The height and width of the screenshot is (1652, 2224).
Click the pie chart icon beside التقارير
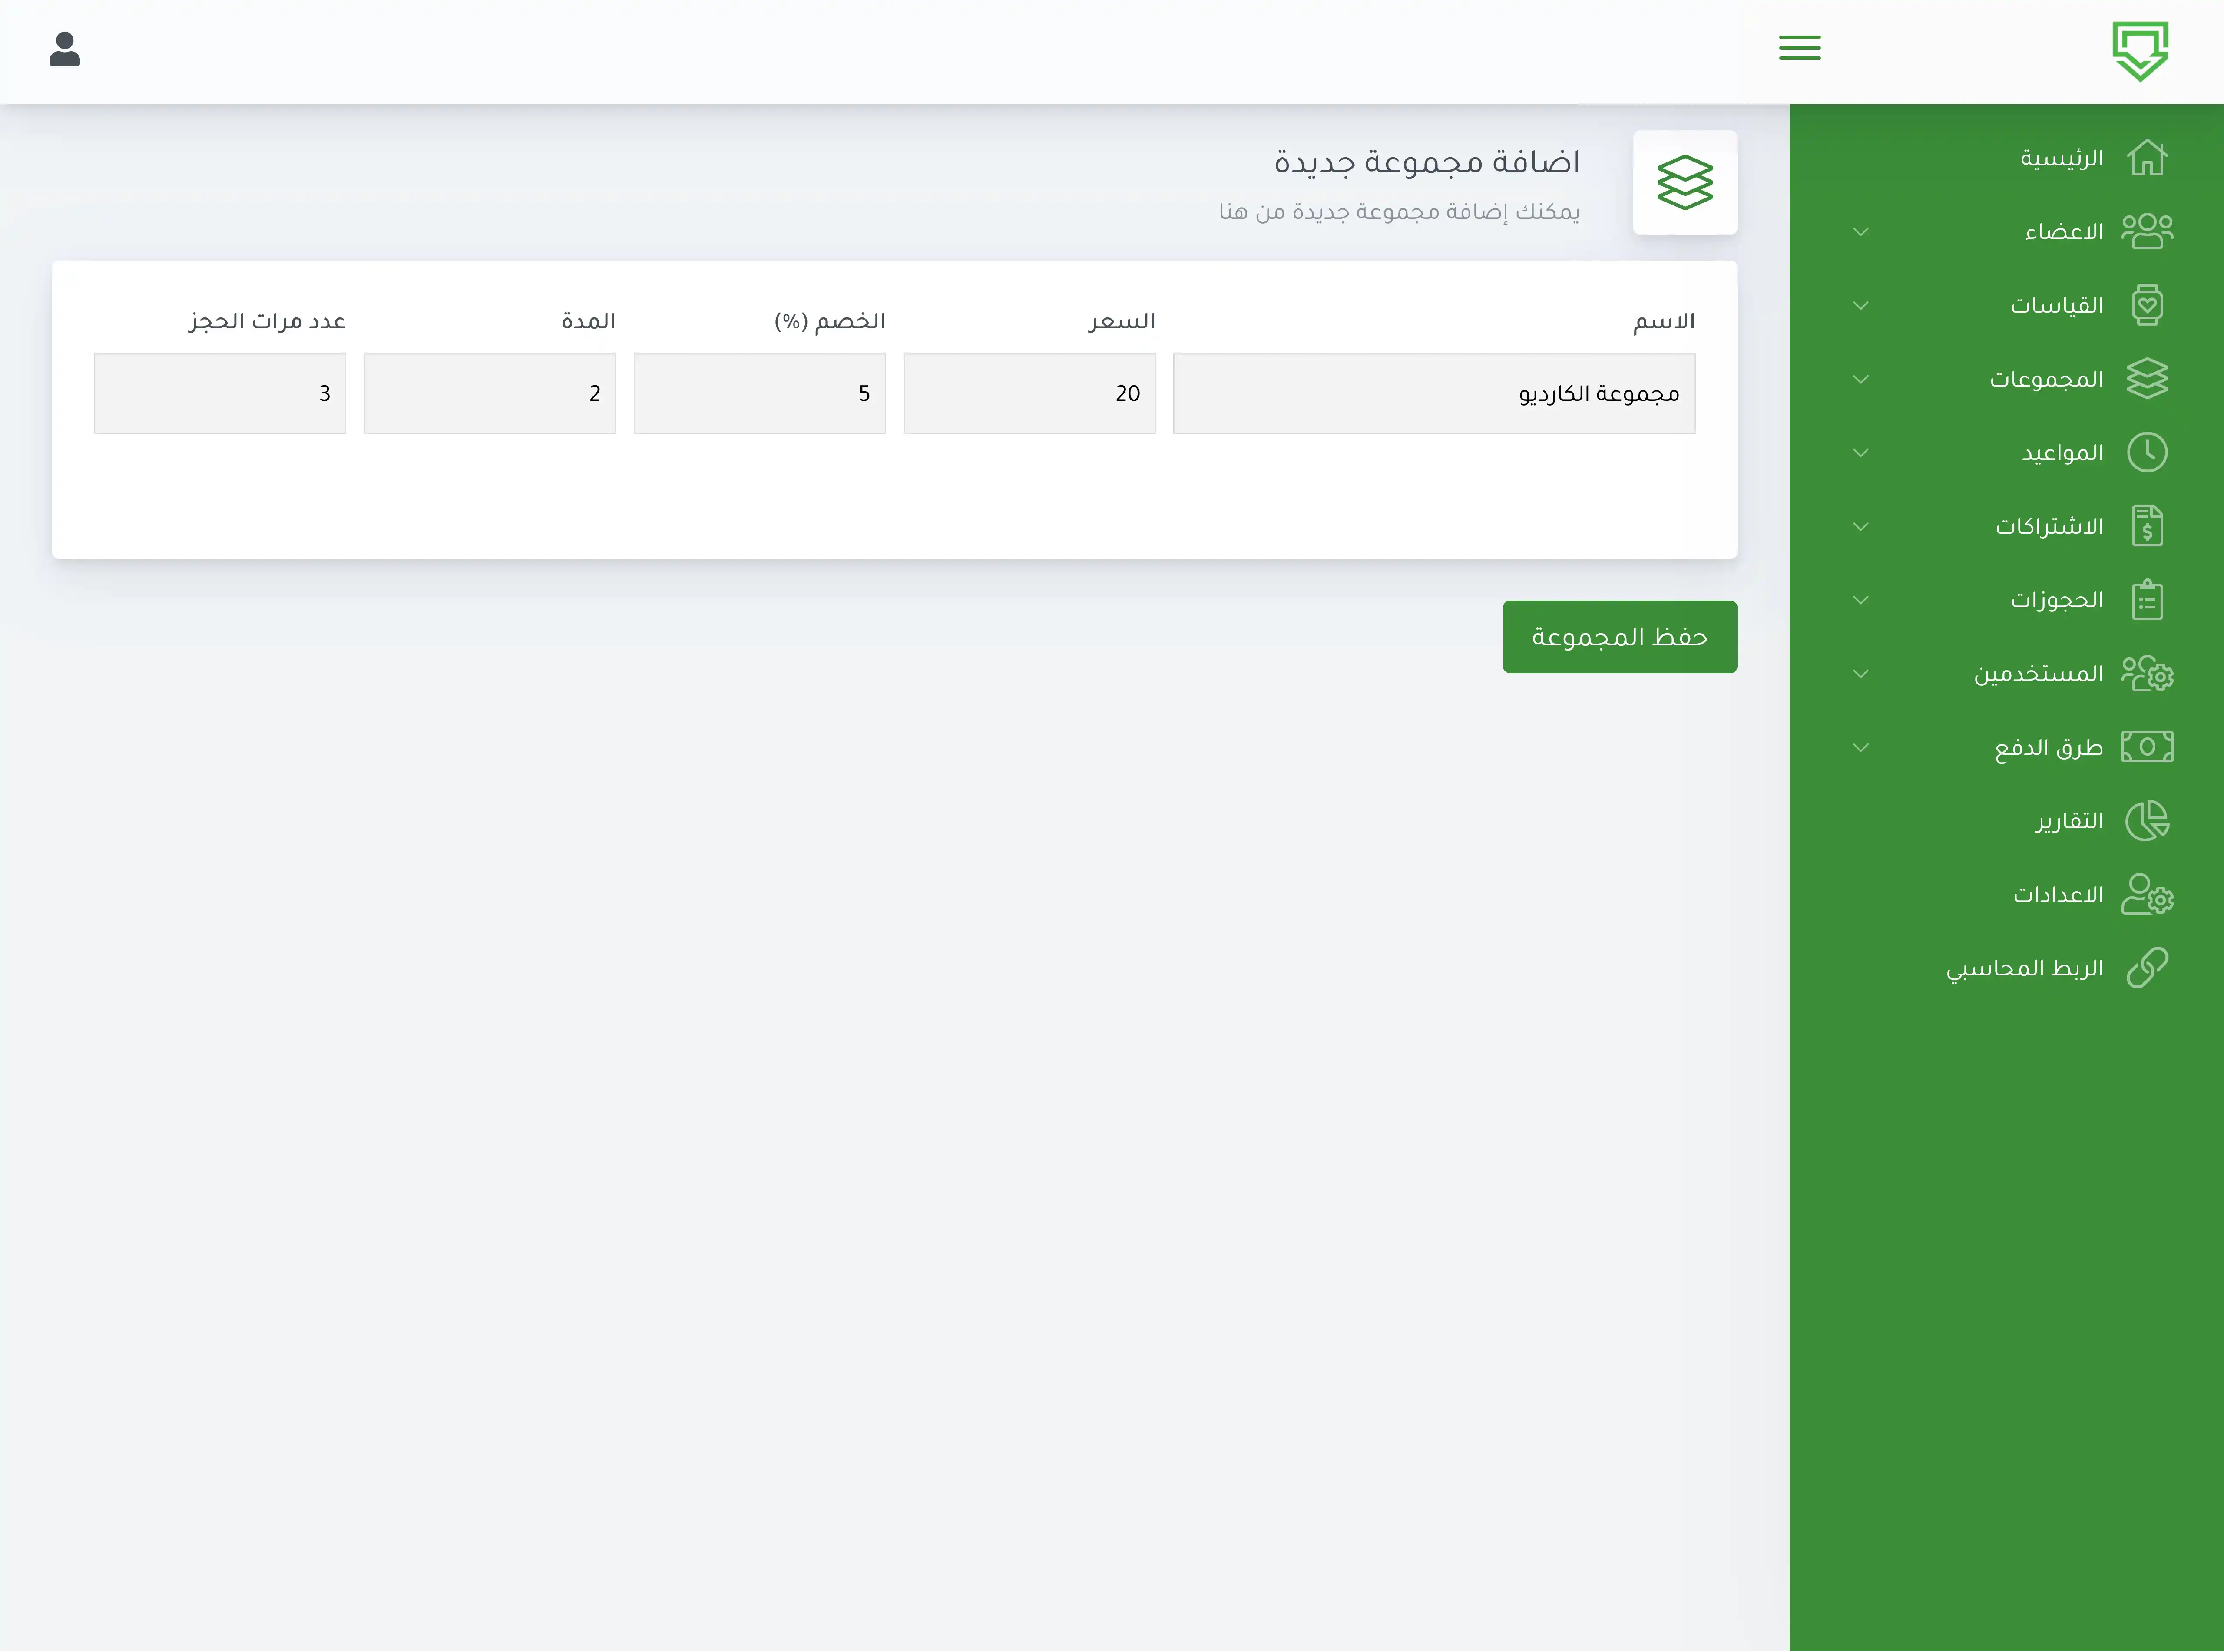(2147, 821)
